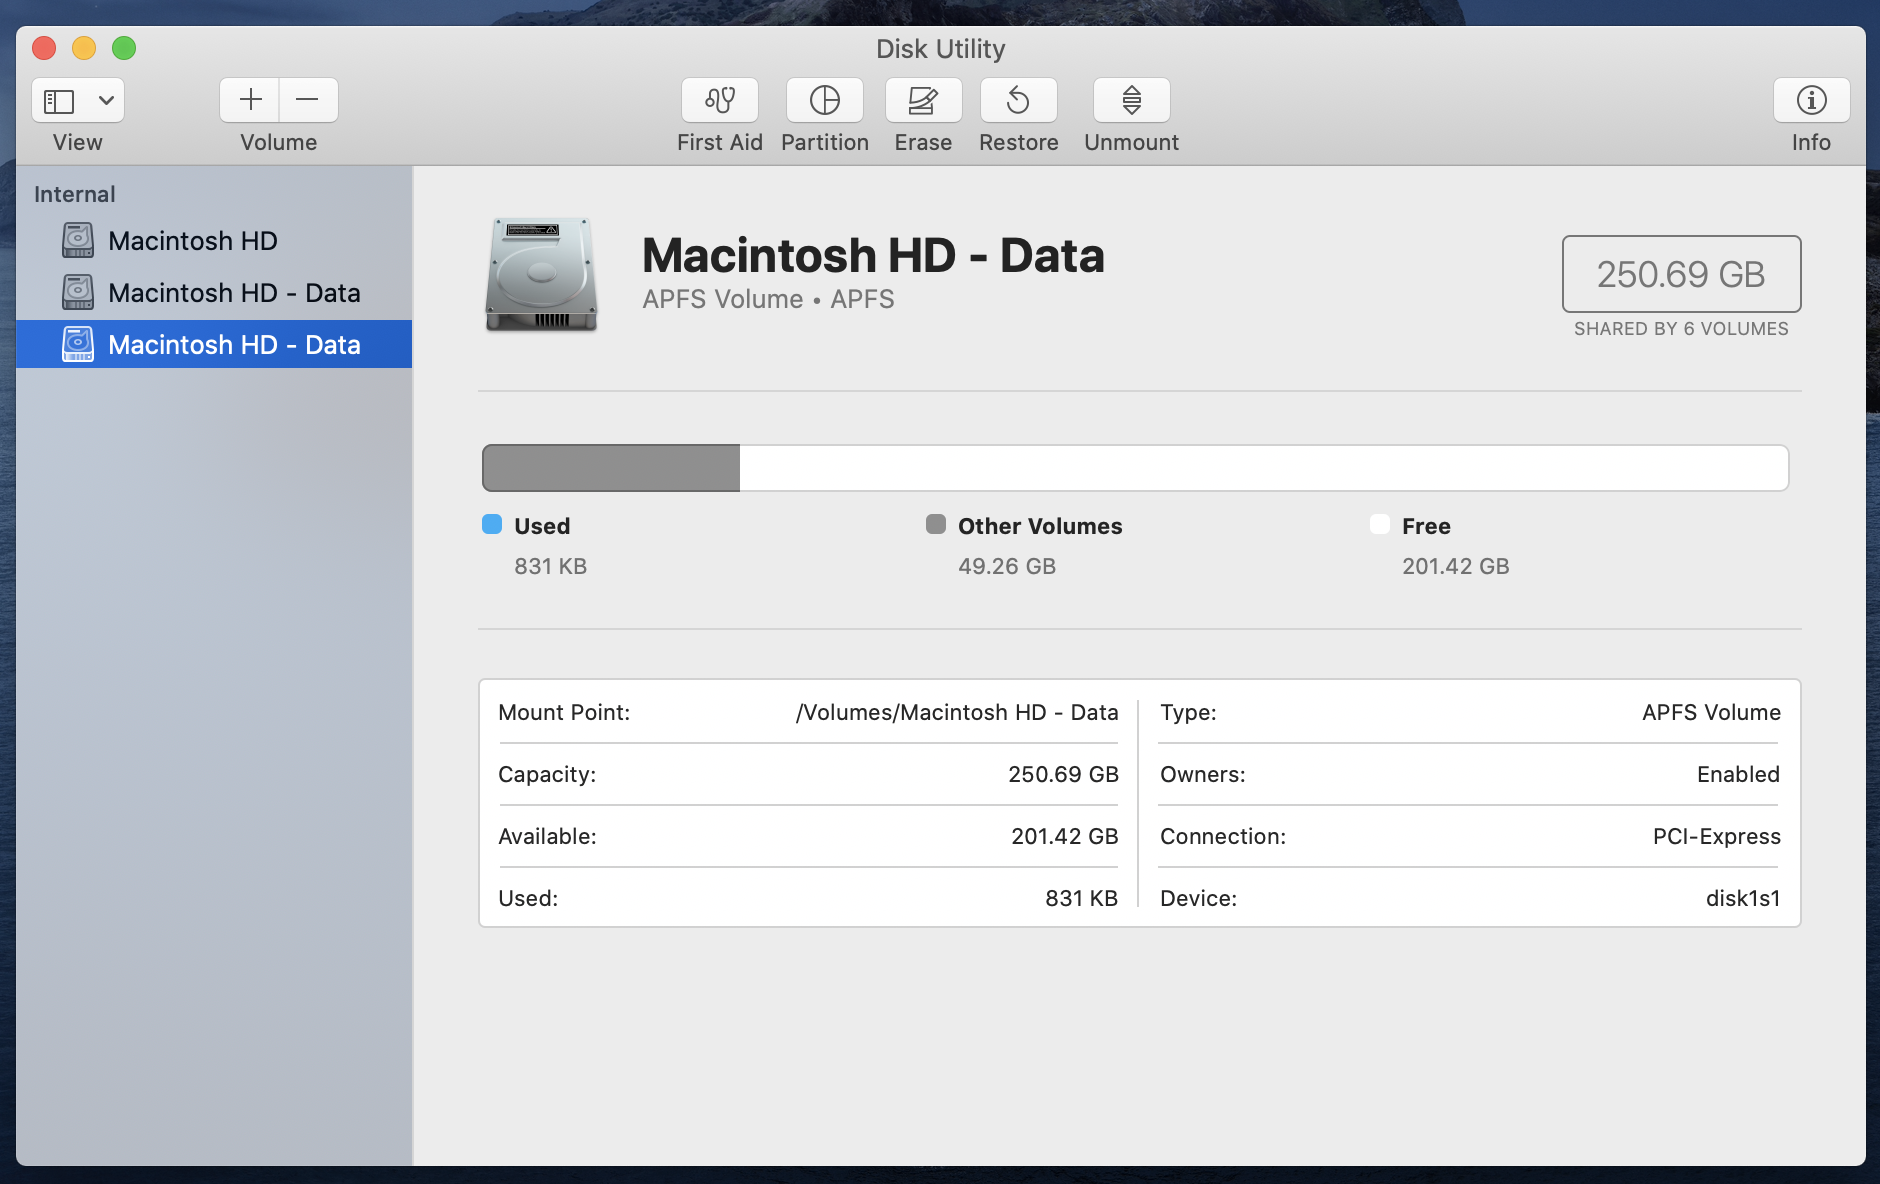Click the white Free legend swatch
1880x1184 pixels.
click(x=1380, y=524)
